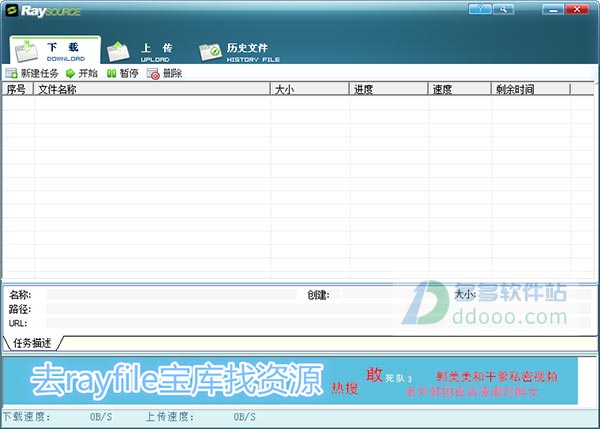The image size is (600, 429).
Task: Click the help question mark button
Action: click(x=480, y=9)
